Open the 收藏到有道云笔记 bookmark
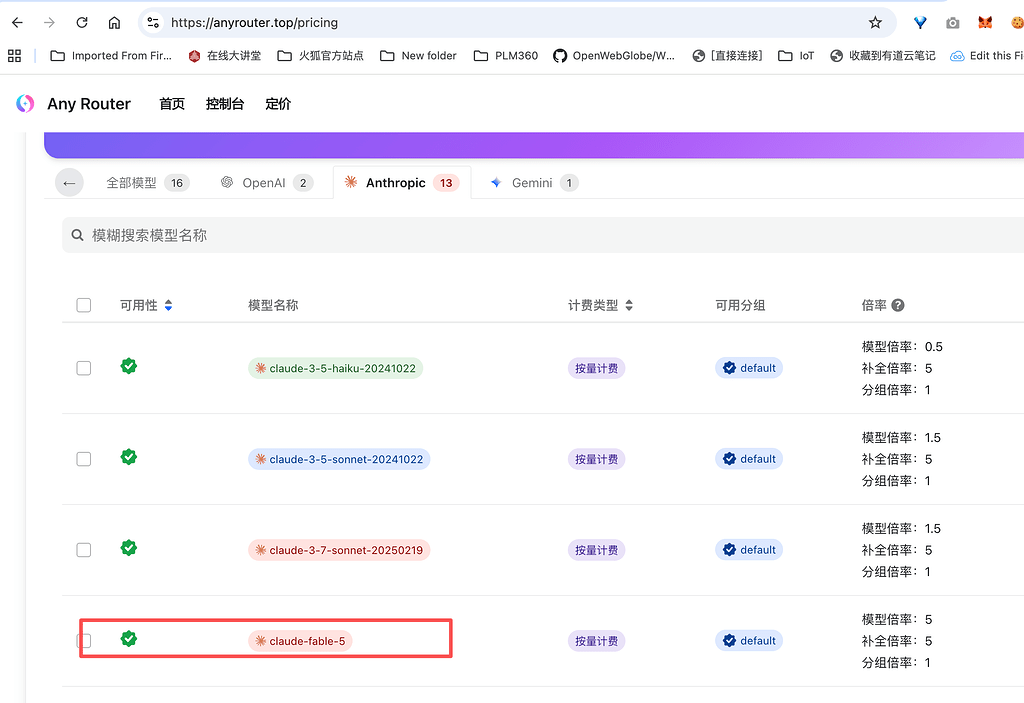Image resolution: width=1024 pixels, height=703 pixels. tap(882, 56)
